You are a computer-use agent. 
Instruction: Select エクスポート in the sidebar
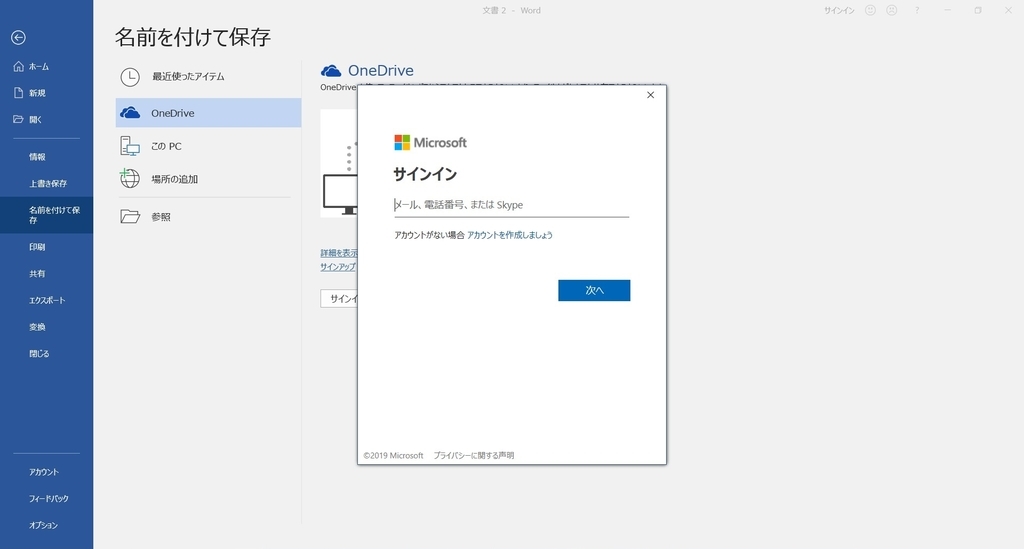pyautogui.click(x=46, y=300)
